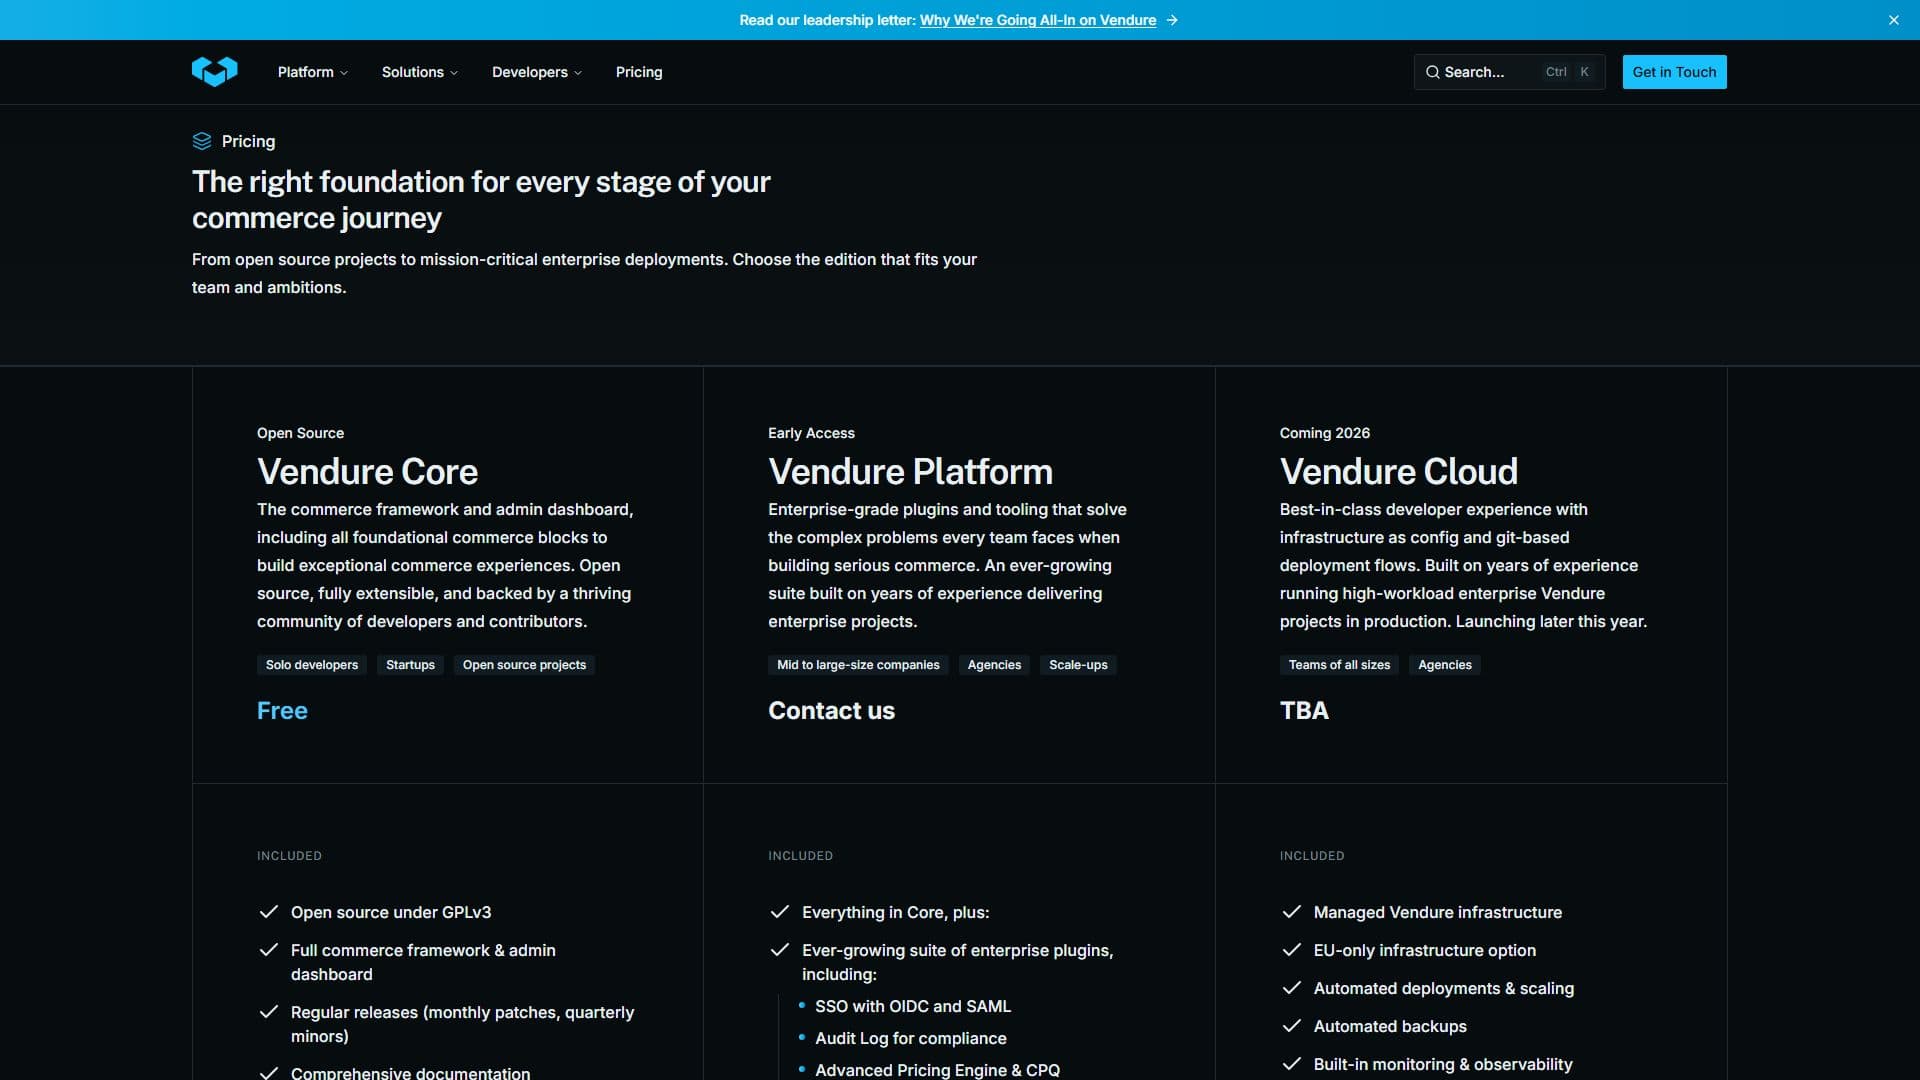Click checkmark beside Everything in Core

pos(780,912)
